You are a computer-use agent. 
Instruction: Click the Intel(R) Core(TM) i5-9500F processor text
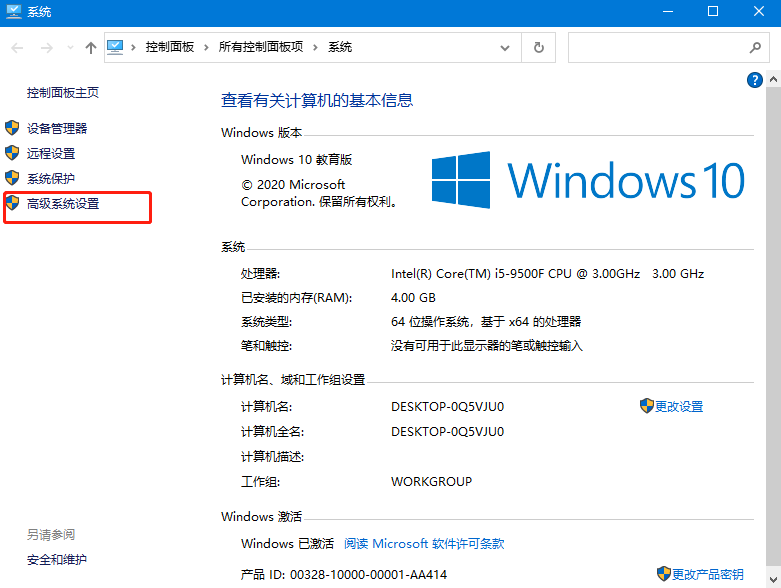pos(547,274)
